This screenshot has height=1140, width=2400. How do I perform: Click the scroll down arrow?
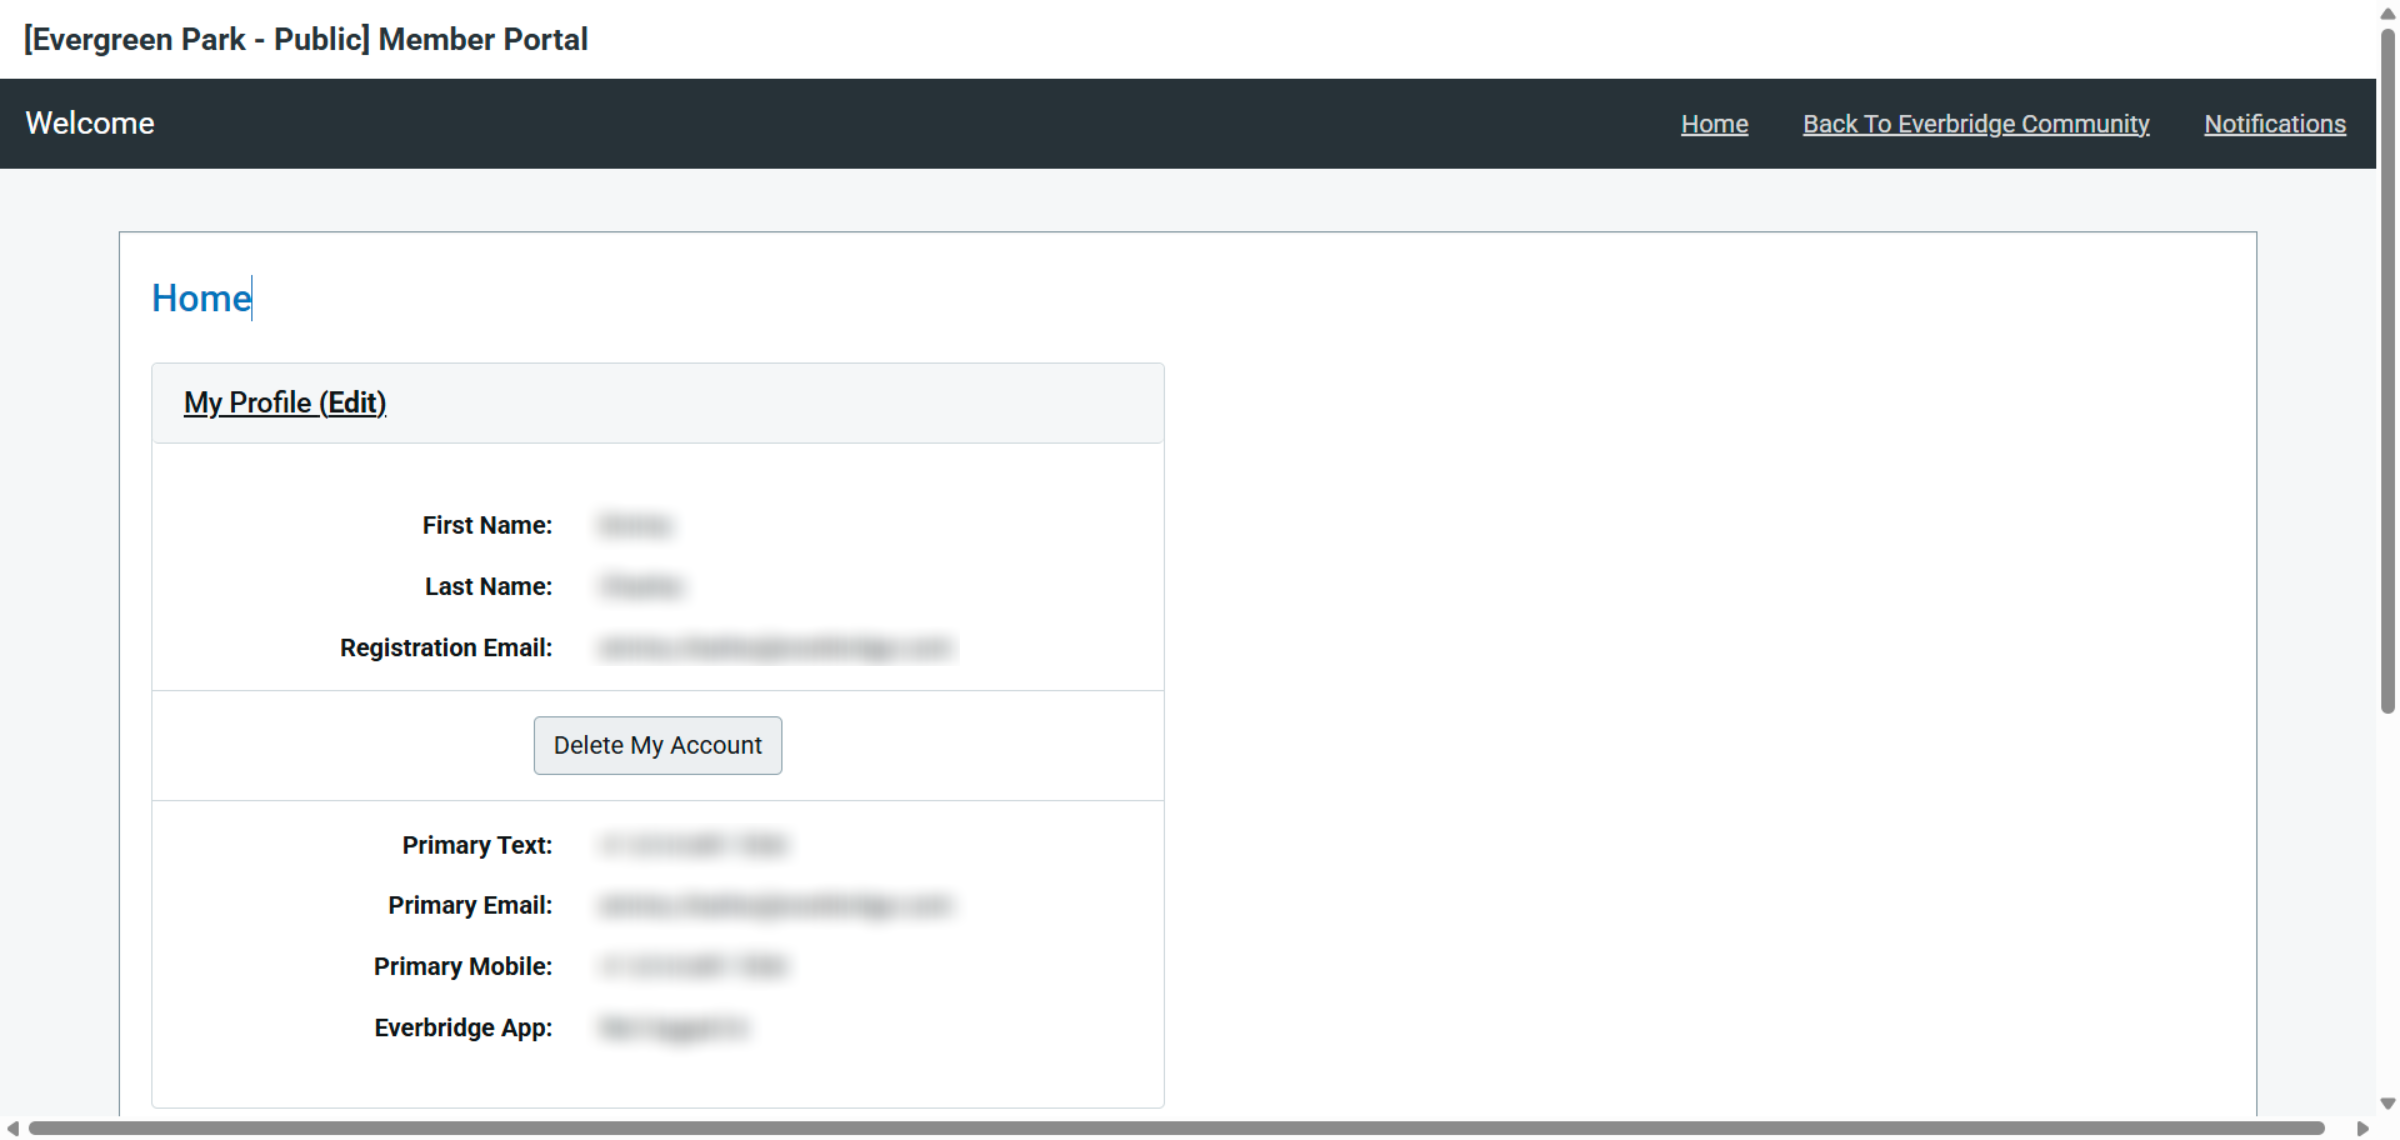click(2388, 1104)
